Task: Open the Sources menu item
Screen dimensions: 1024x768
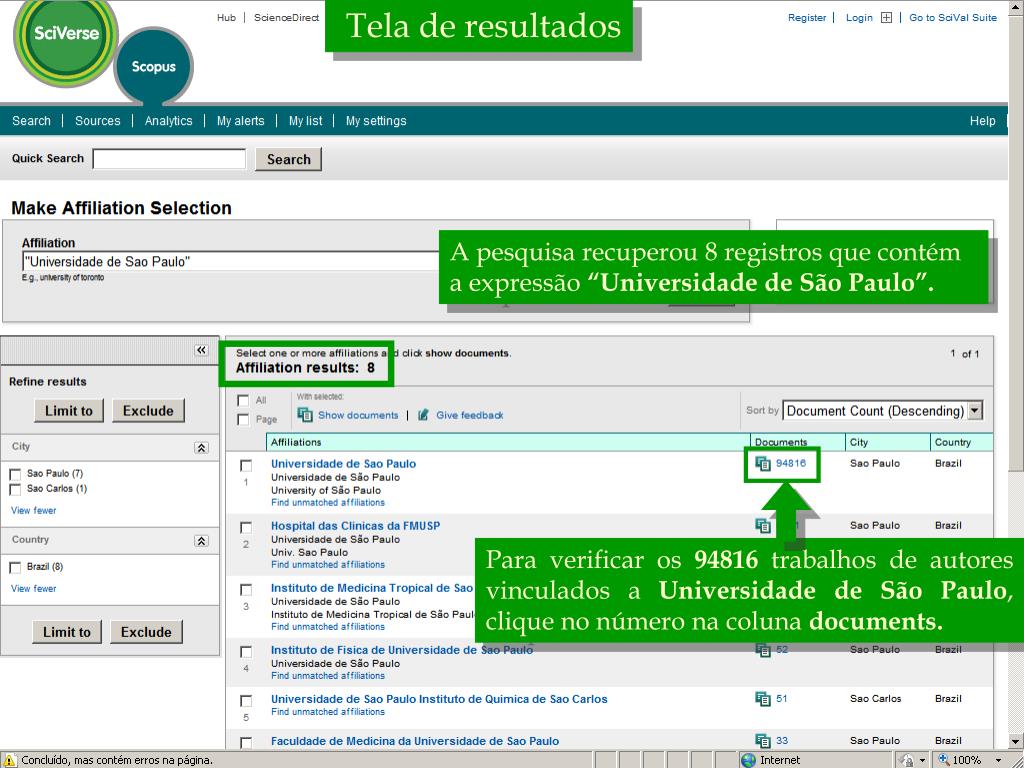Action: click(x=98, y=121)
